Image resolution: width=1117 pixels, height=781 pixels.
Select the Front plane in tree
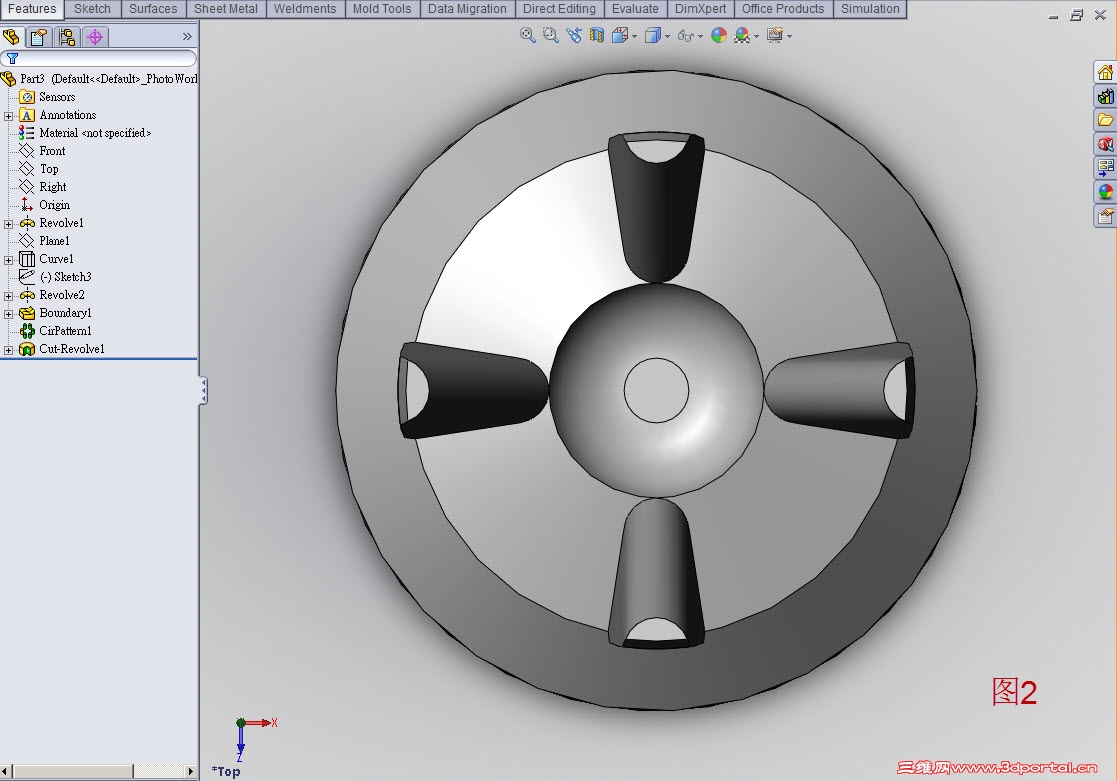[x=42, y=151]
